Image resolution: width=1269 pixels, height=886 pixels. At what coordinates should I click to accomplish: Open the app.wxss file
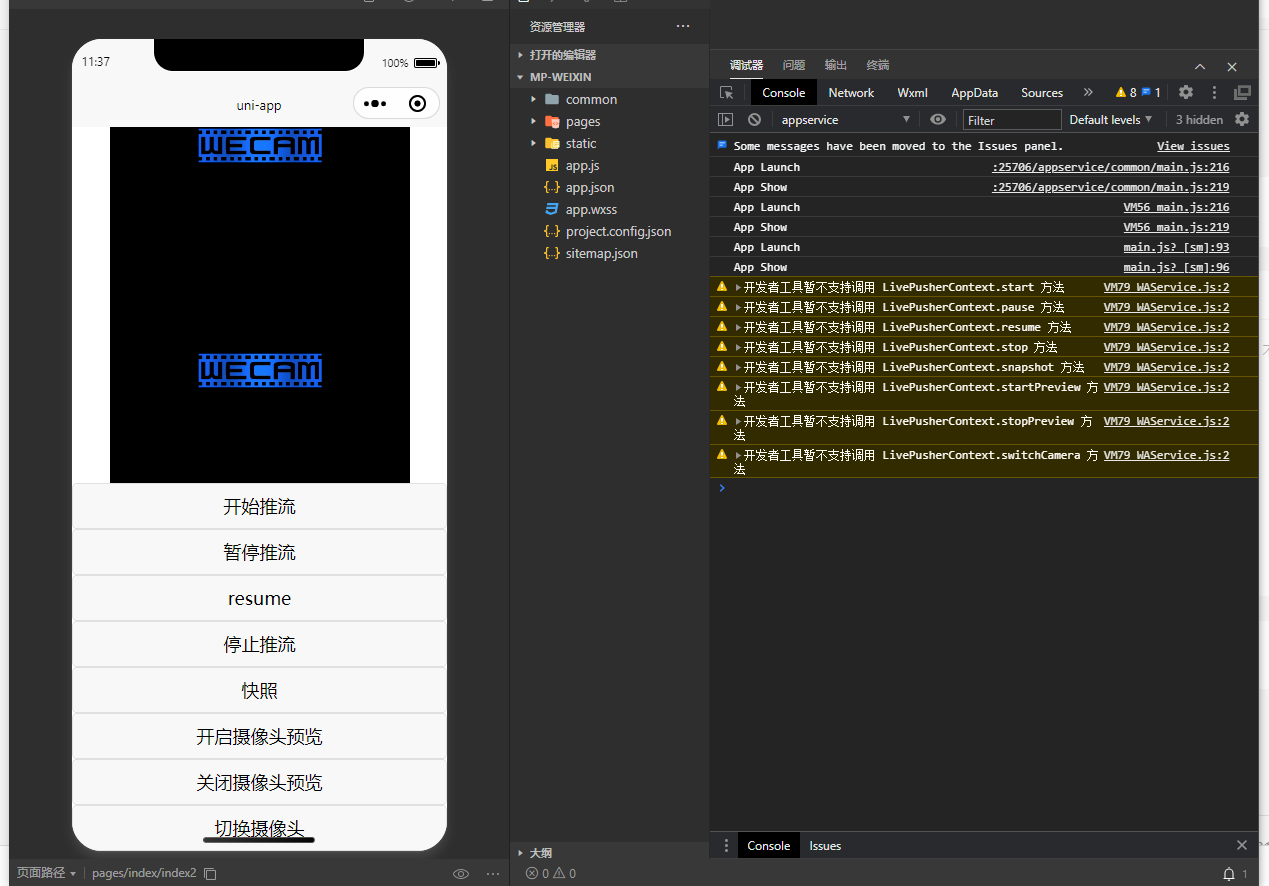coord(591,209)
